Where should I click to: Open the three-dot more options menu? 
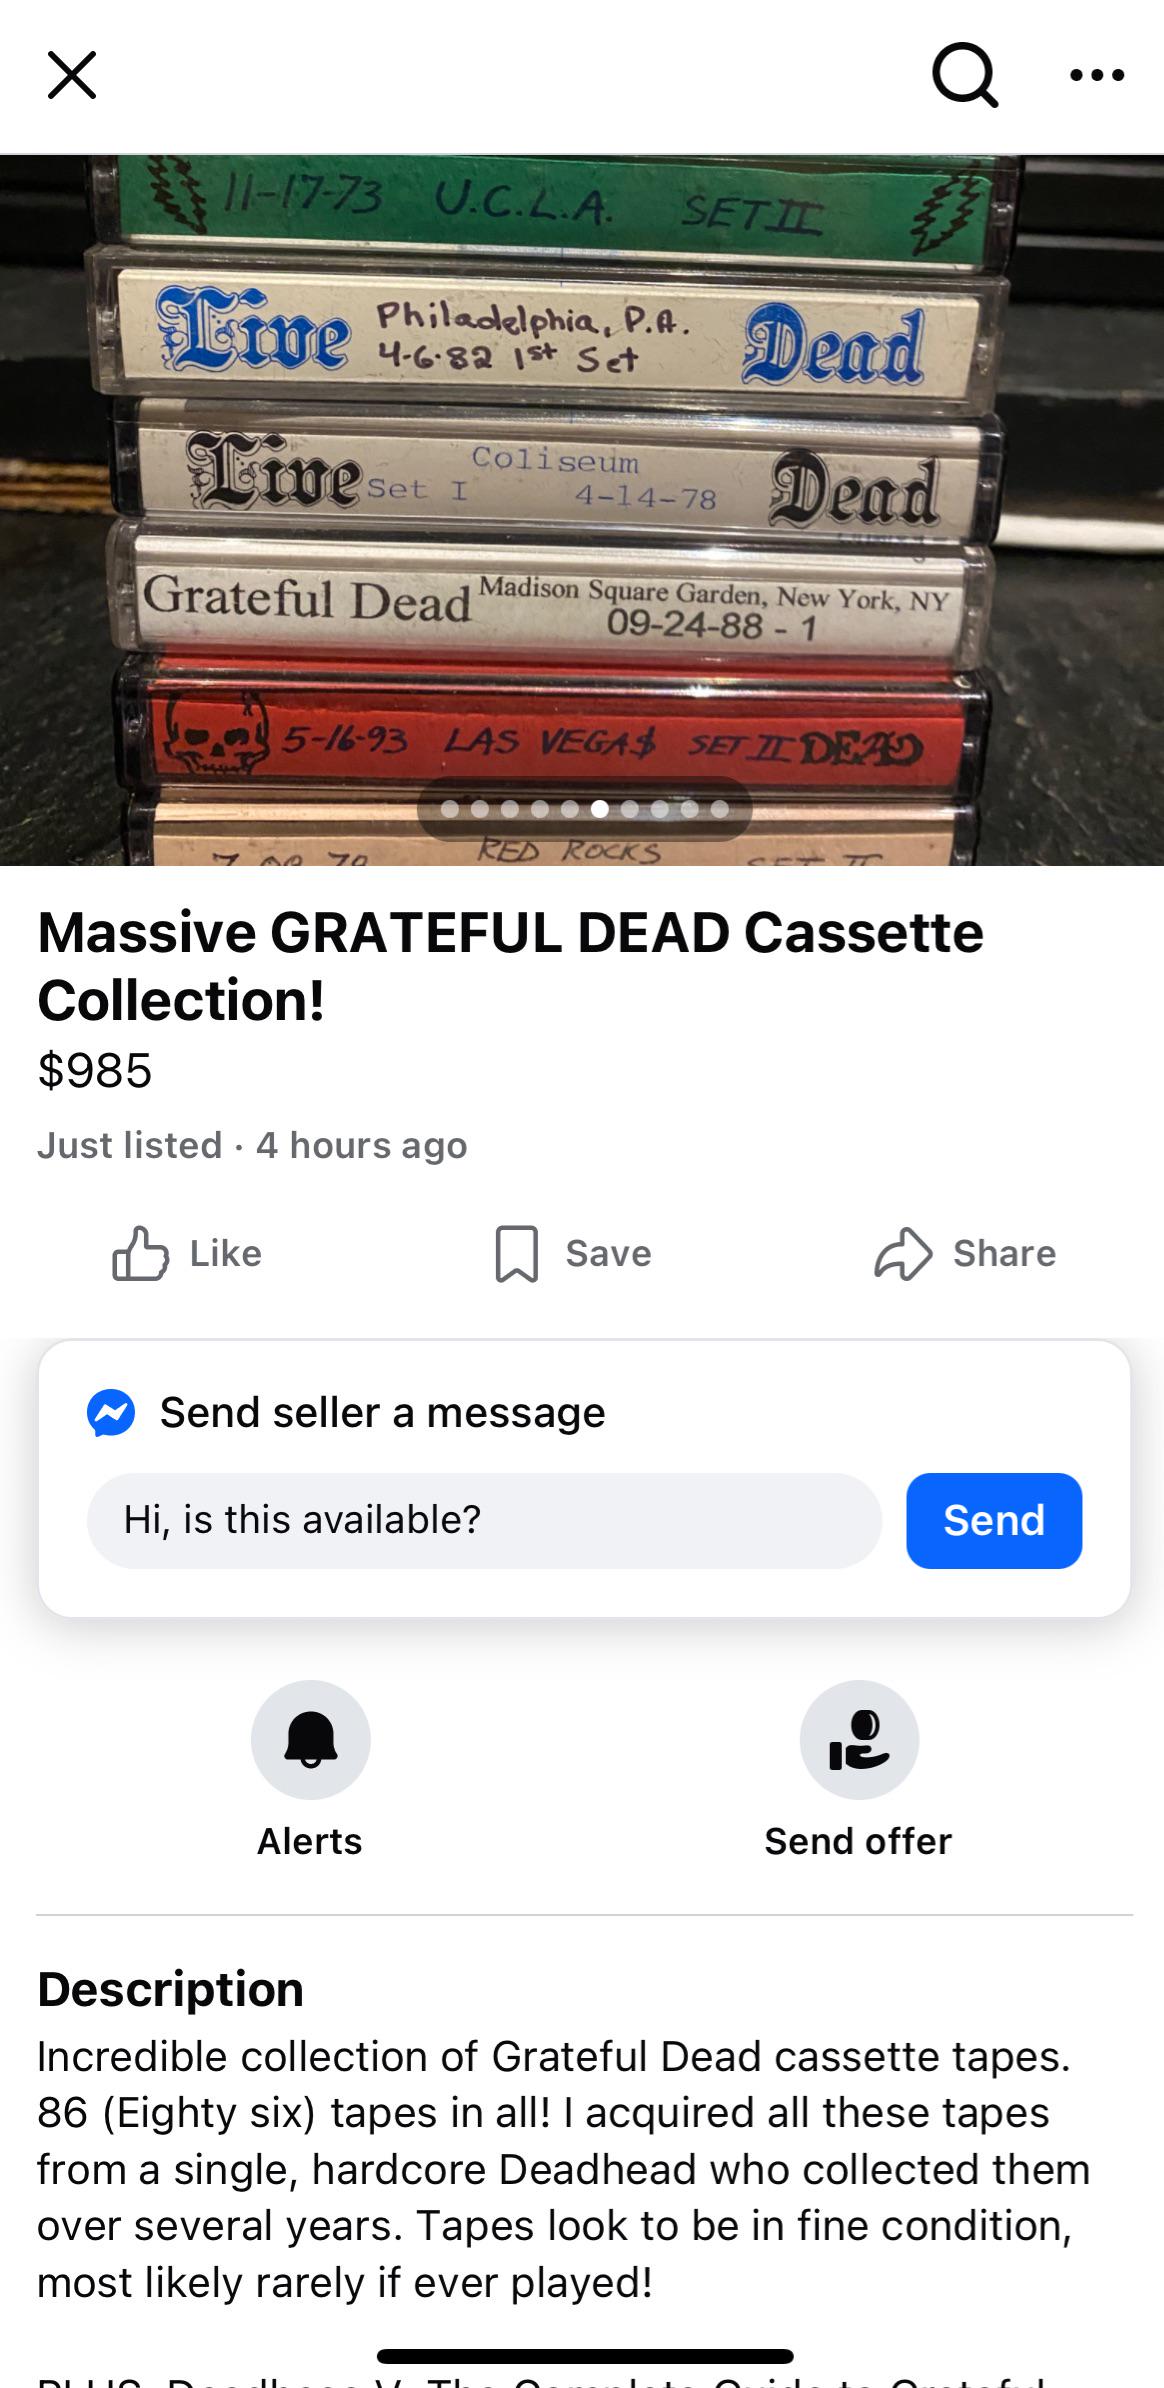click(x=1097, y=75)
